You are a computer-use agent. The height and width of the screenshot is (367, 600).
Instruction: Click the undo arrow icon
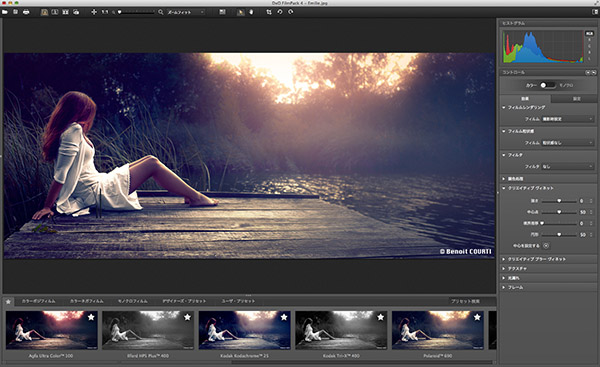point(280,12)
